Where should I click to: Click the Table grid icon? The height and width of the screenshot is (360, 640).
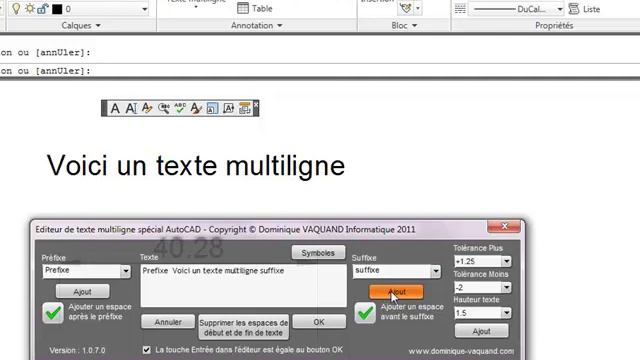(243, 8)
